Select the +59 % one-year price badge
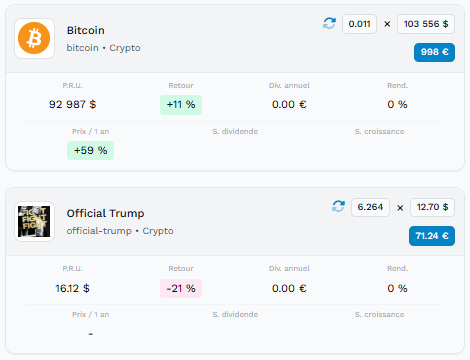The height and width of the screenshot is (360, 470). click(x=90, y=150)
